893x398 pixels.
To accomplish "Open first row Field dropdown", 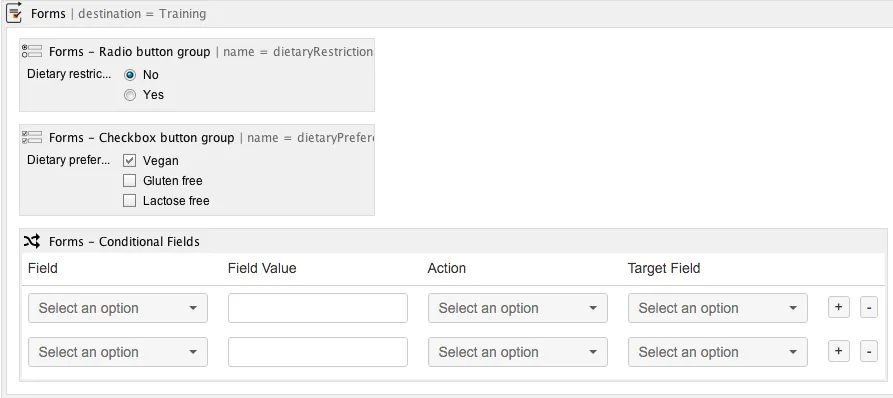I will [x=118, y=308].
